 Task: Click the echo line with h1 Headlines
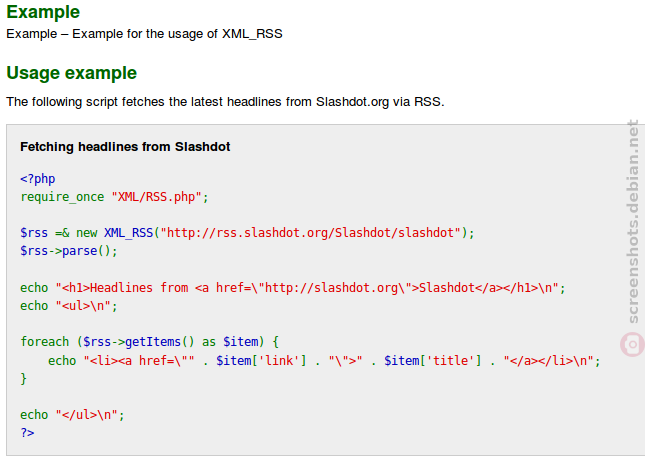pos(293,288)
